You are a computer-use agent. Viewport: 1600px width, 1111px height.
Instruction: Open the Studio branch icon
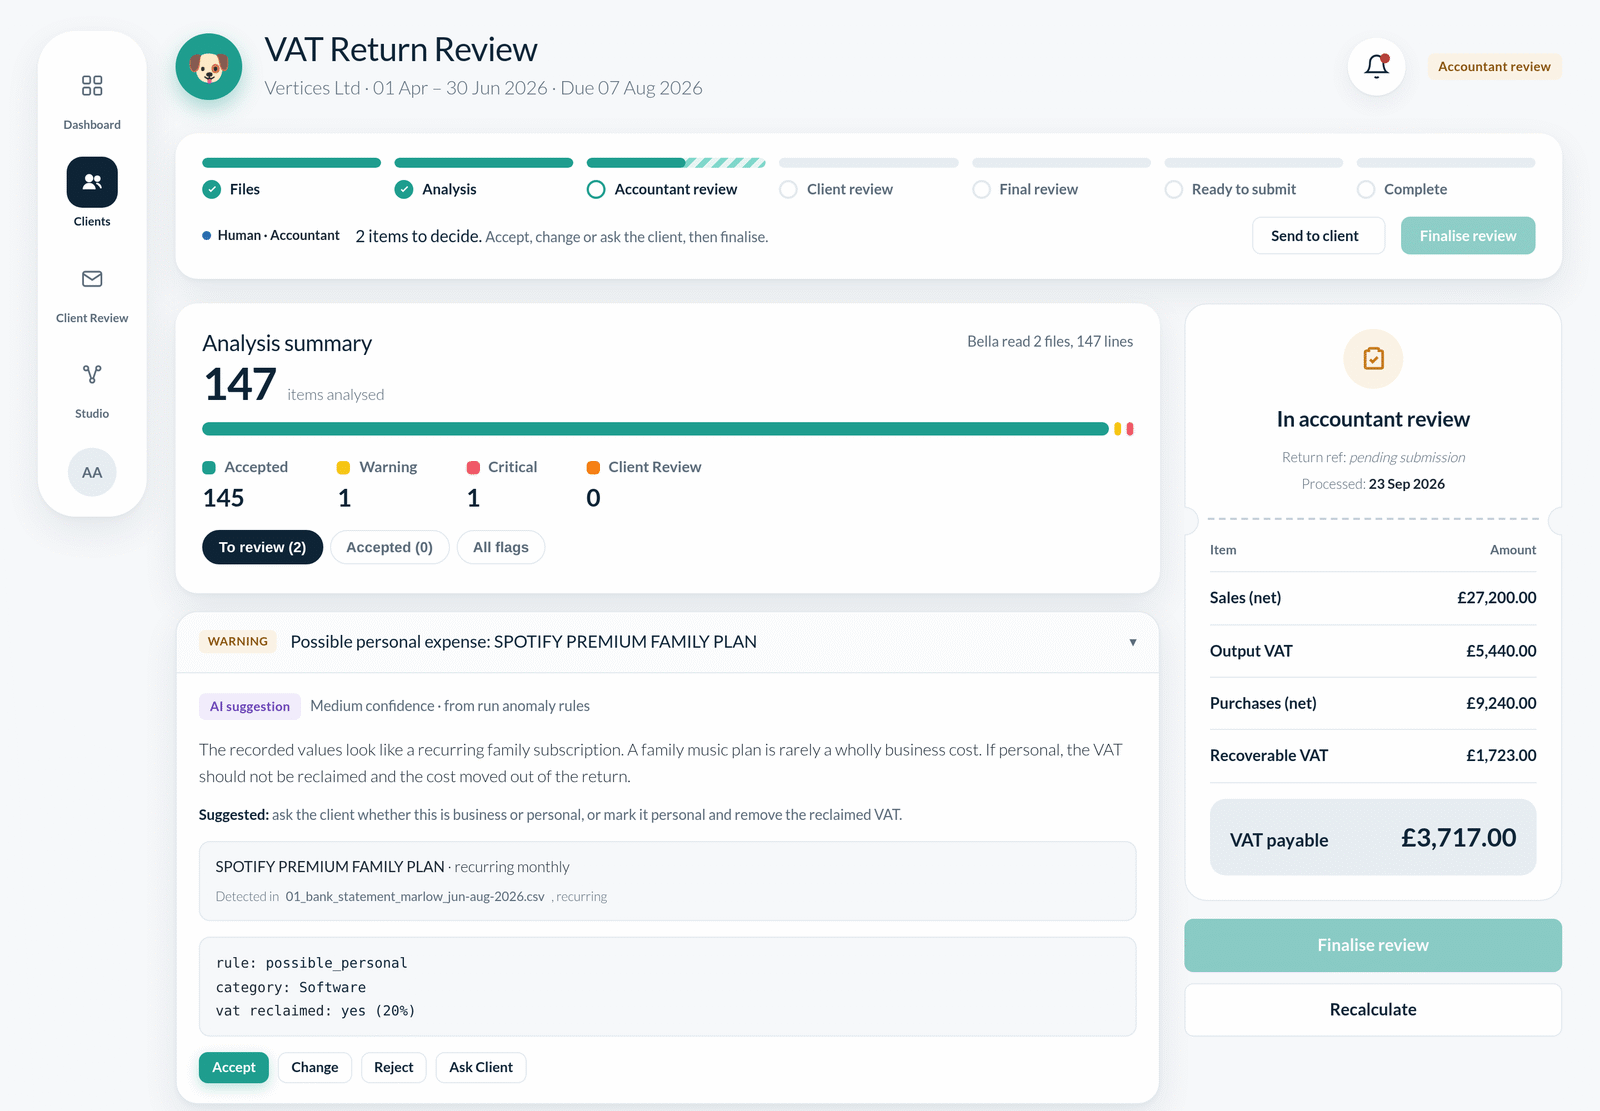pos(92,375)
